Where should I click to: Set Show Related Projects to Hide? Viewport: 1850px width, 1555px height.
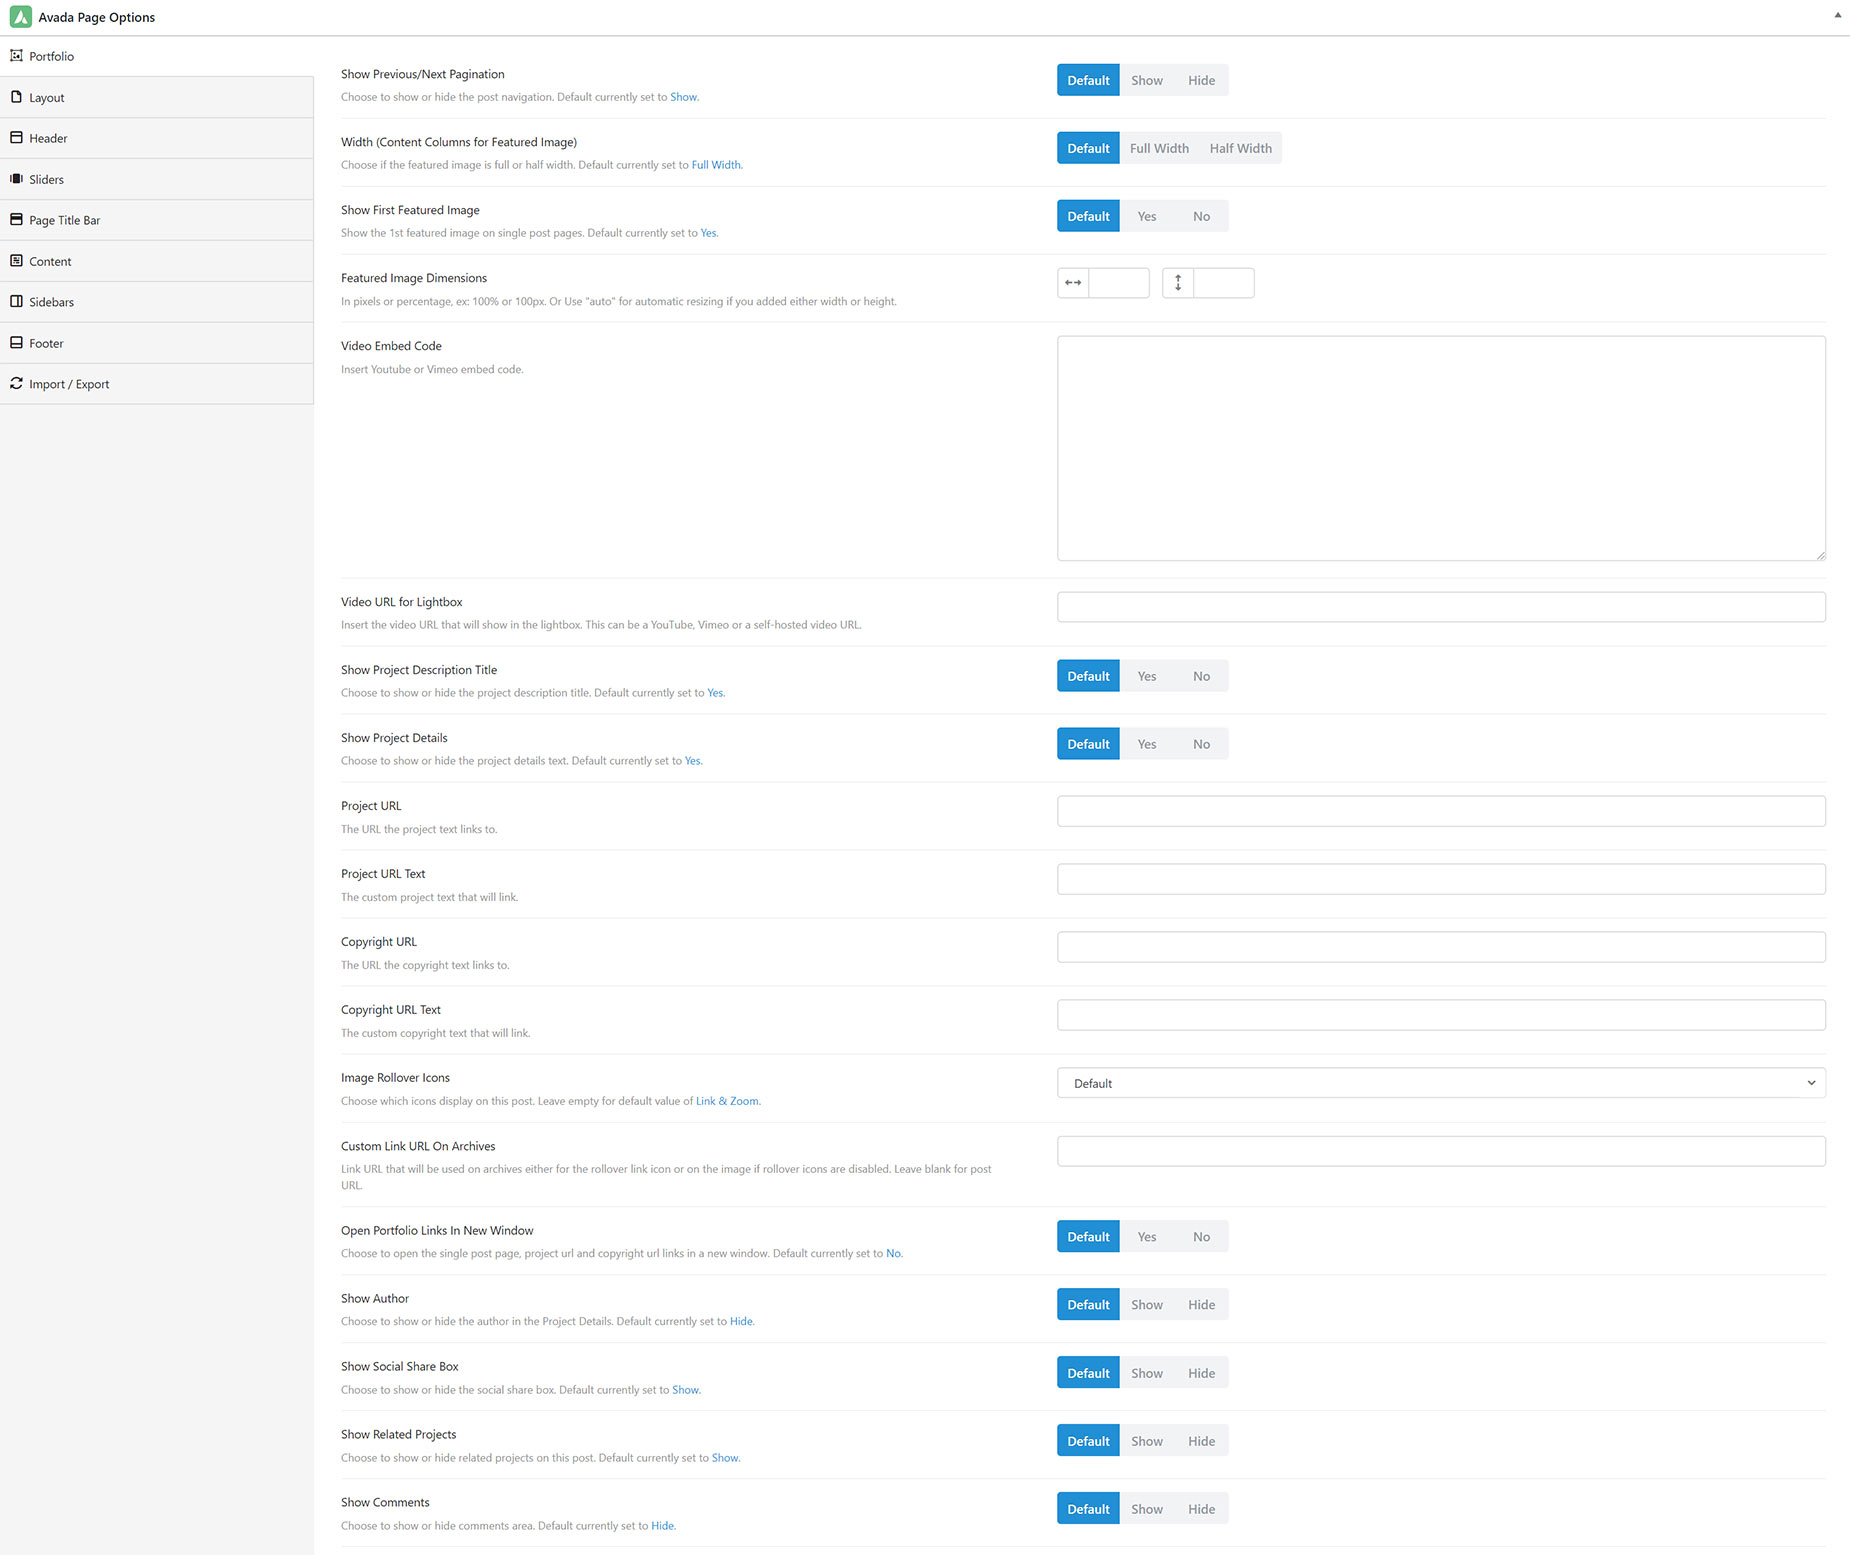click(x=1201, y=1441)
